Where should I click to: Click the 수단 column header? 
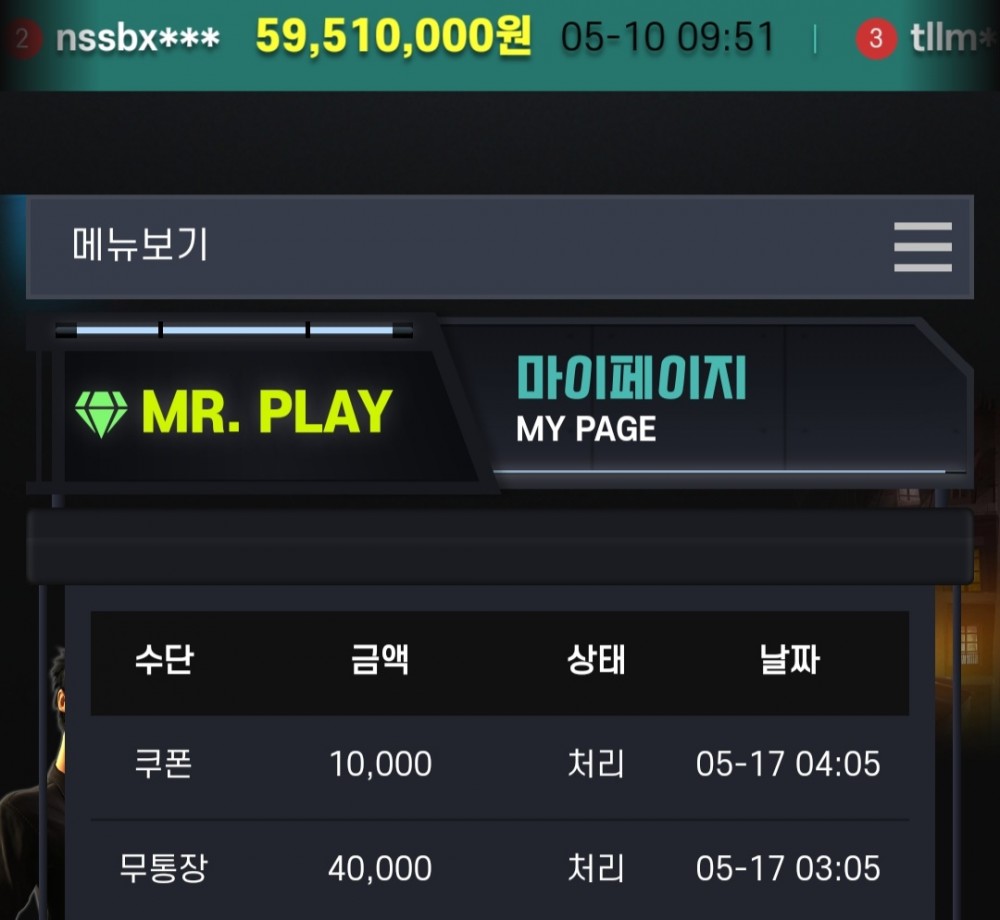(x=164, y=659)
